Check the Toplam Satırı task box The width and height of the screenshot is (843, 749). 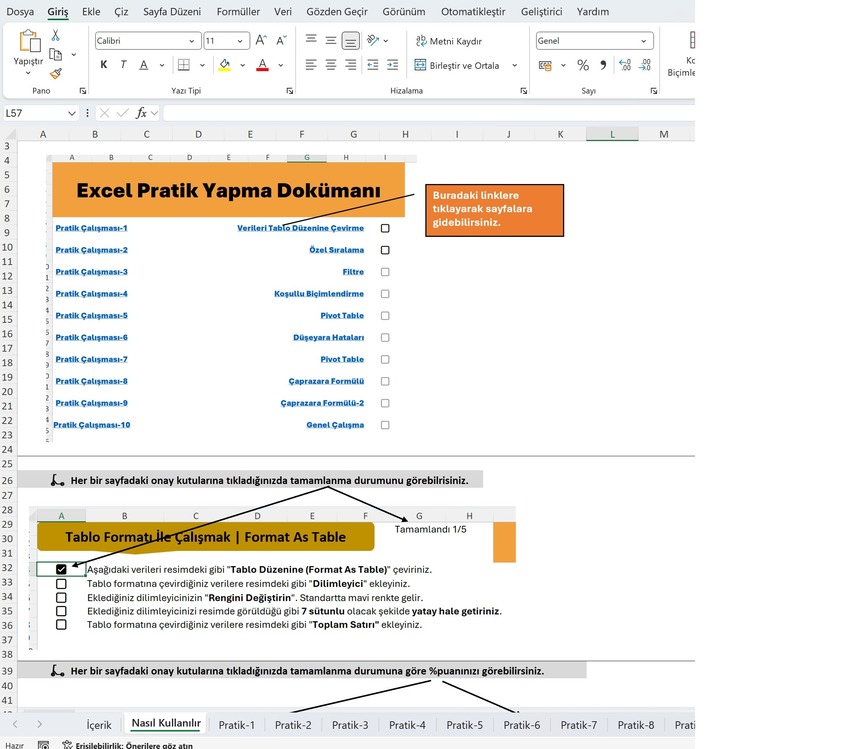click(61, 625)
